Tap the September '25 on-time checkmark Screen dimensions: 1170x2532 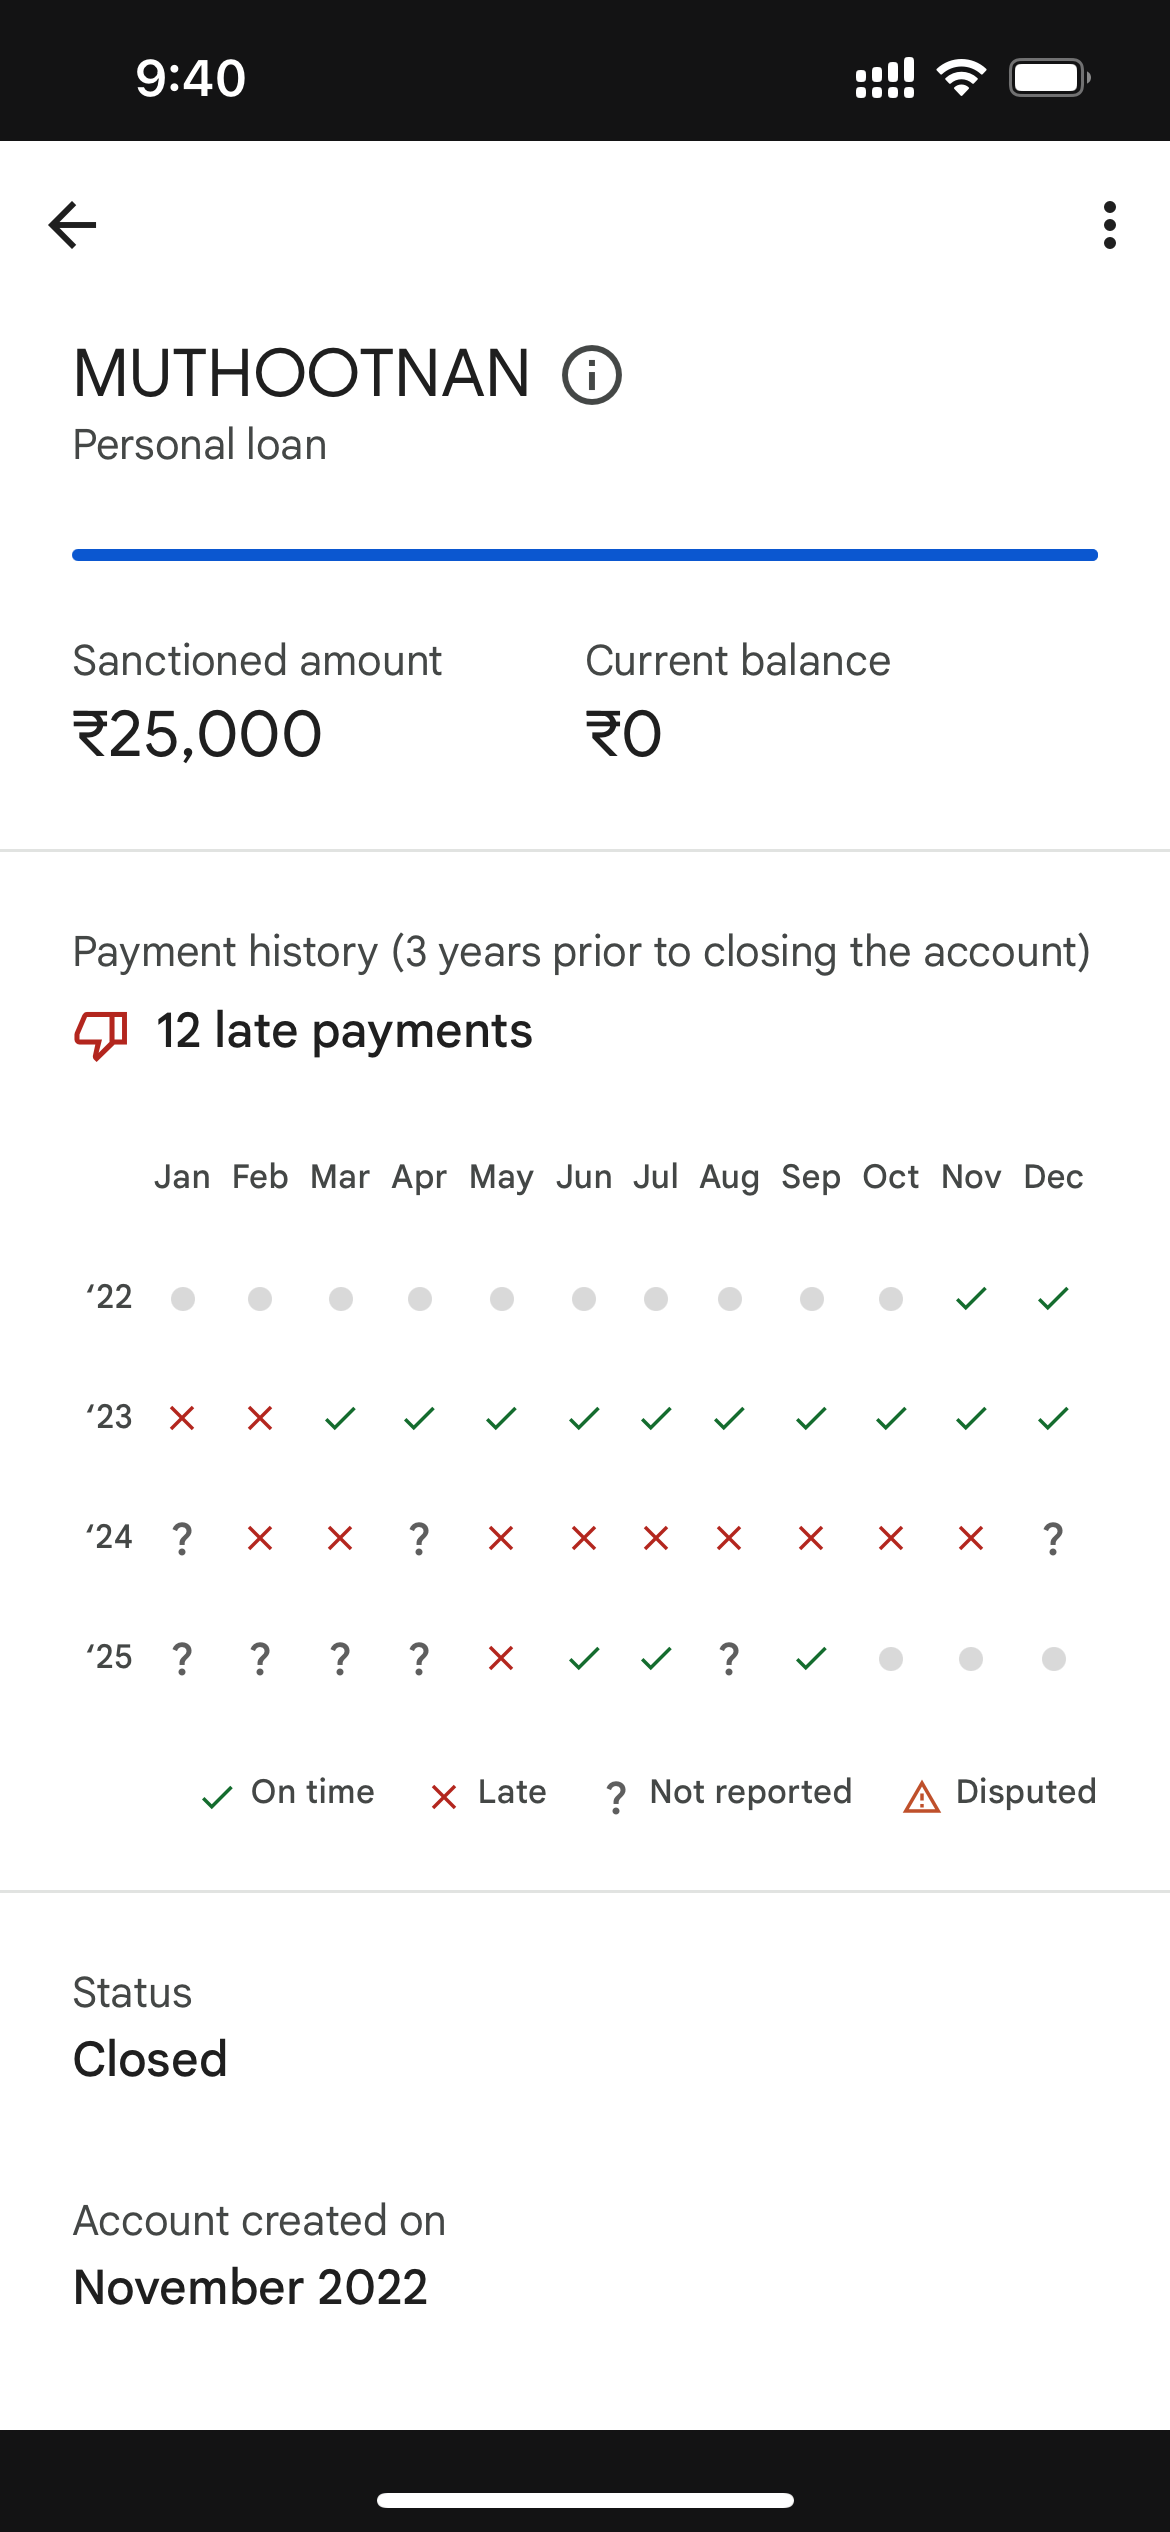pyautogui.click(x=811, y=1658)
